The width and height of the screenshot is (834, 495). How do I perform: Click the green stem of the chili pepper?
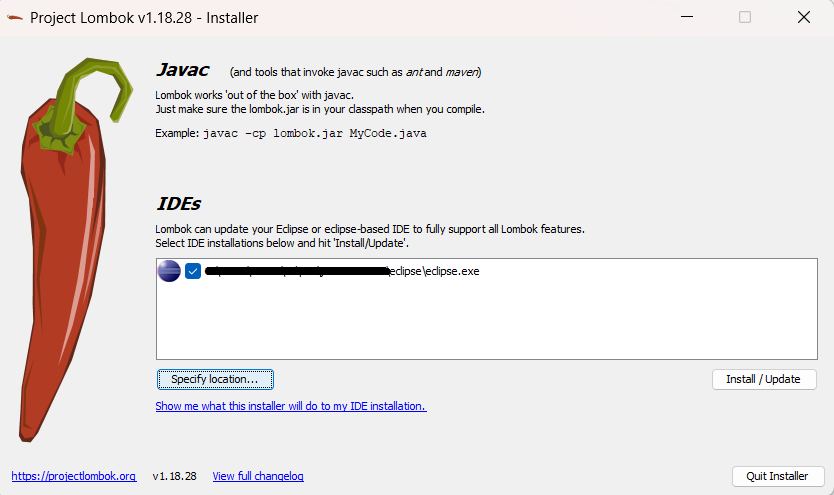point(88,101)
